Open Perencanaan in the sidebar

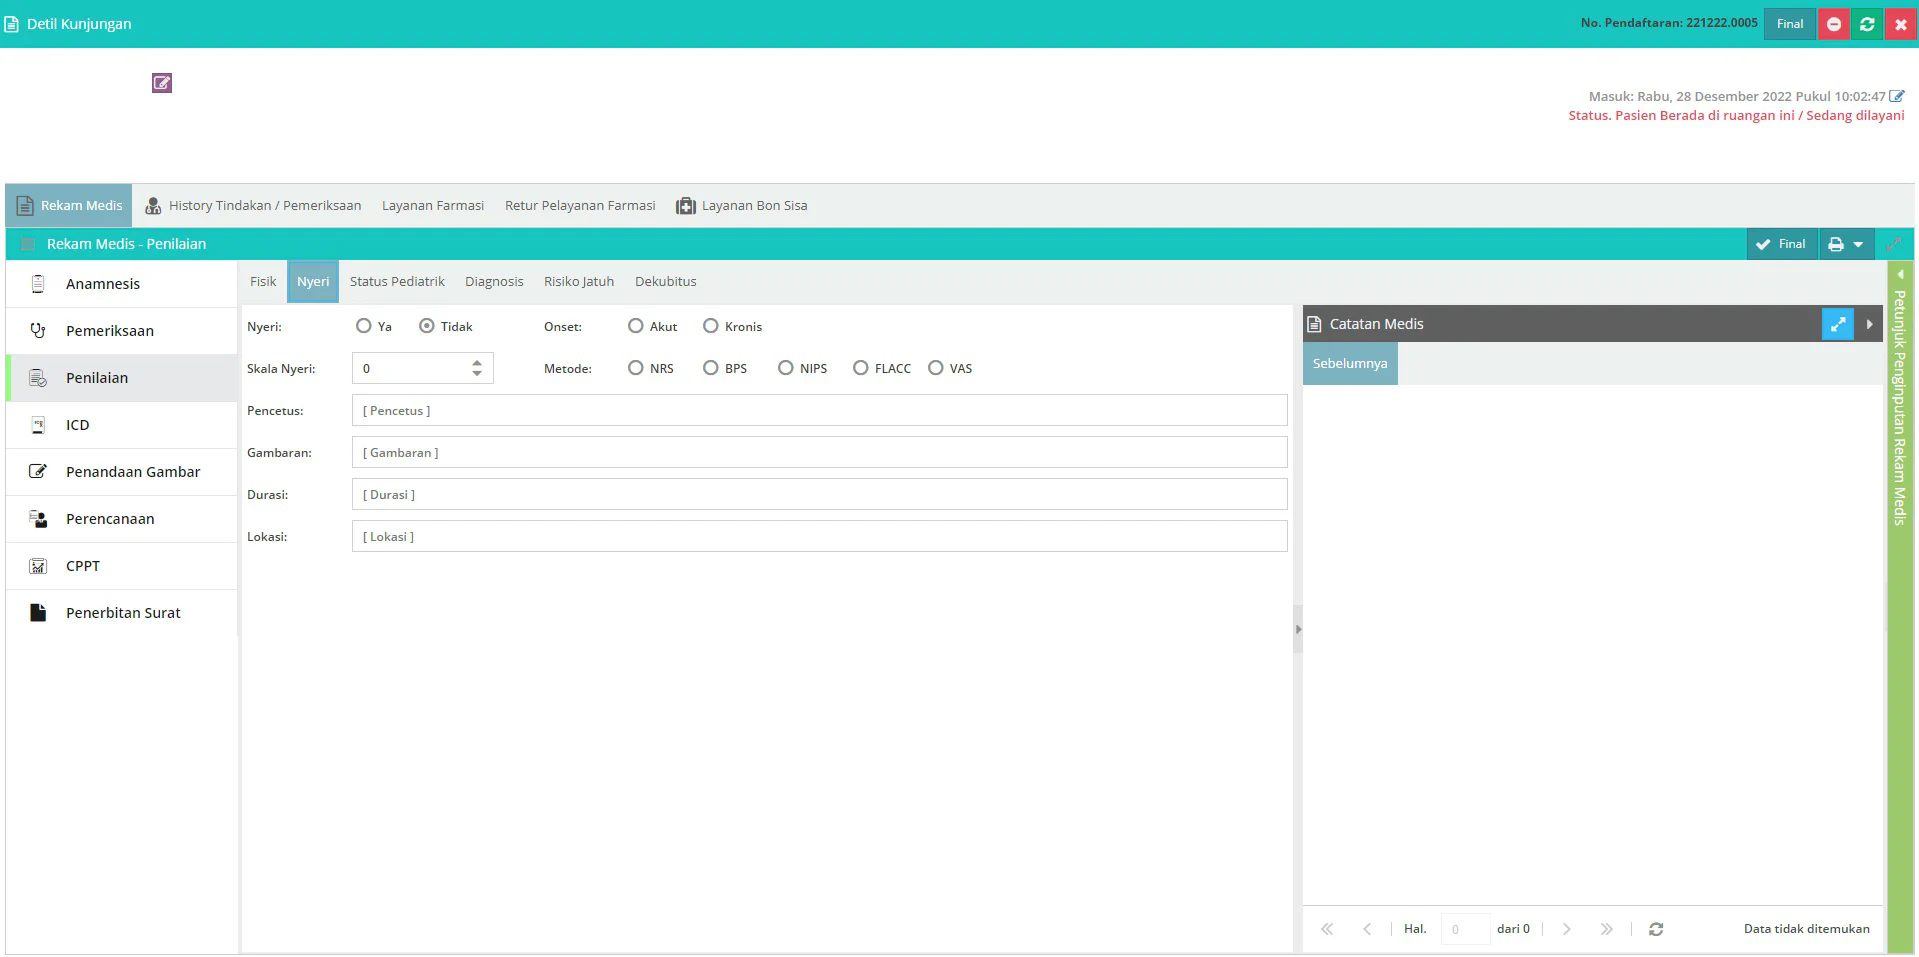point(122,519)
